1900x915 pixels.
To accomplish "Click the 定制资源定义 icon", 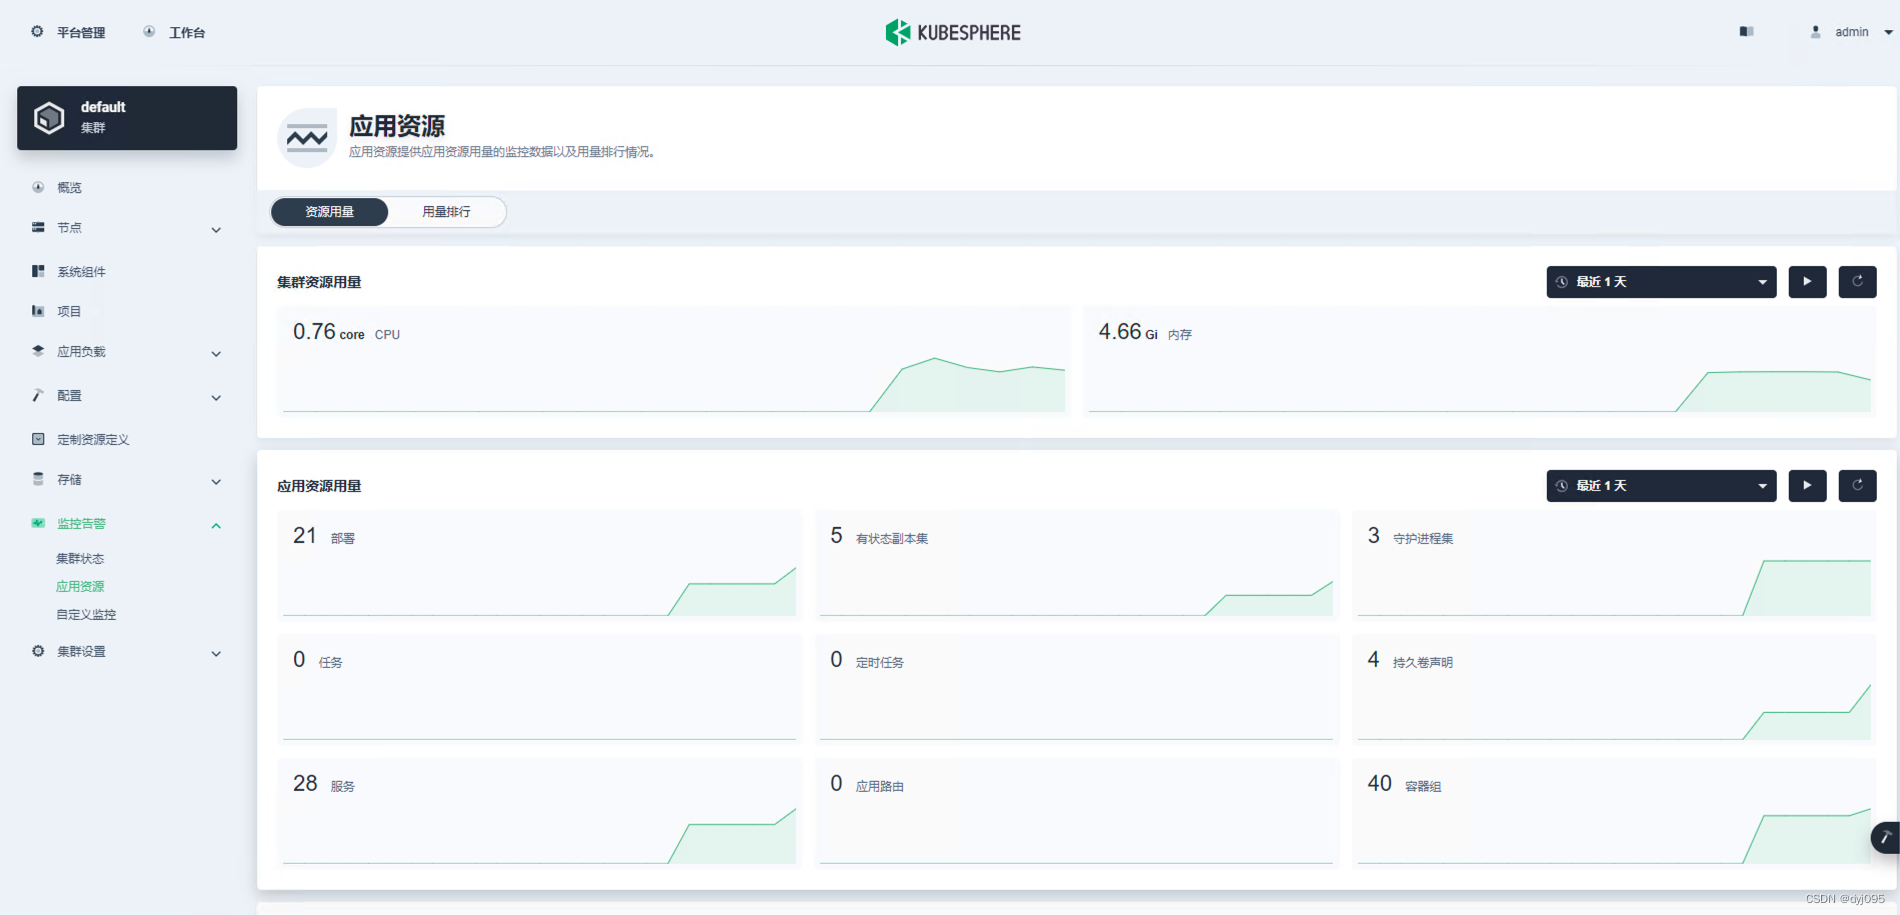I will pyautogui.click(x=38, y=439).
